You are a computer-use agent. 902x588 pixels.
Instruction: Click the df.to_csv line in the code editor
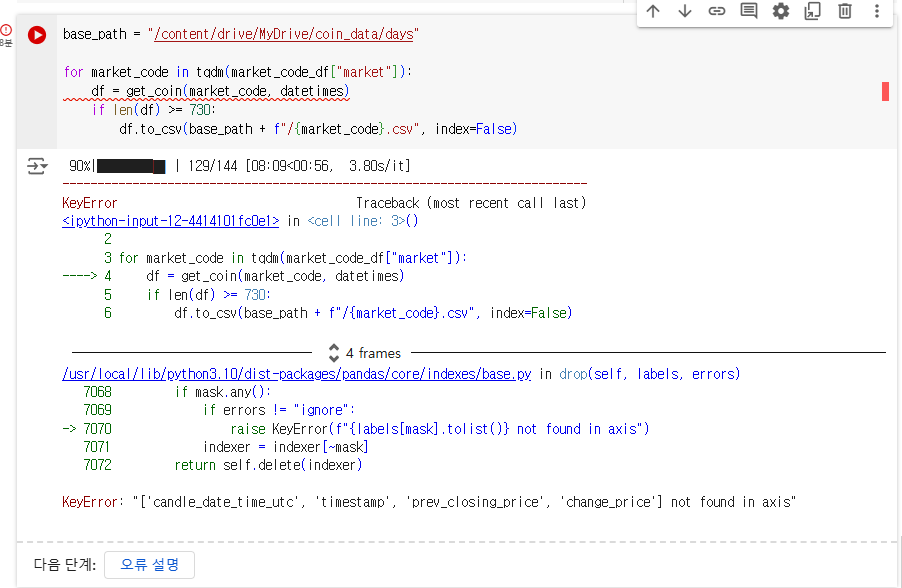coord(318,129)
